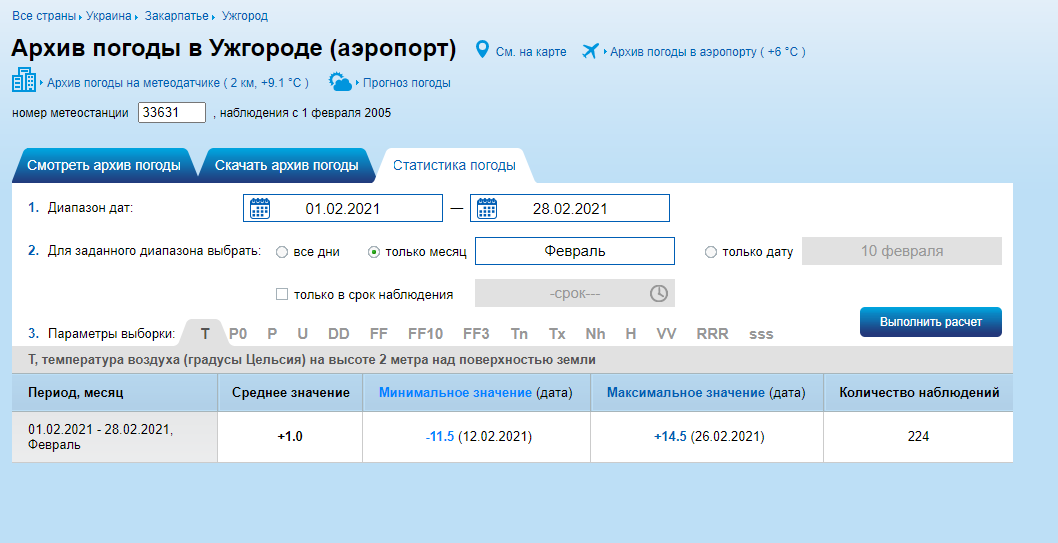The image size is (1058, 543).
Task: Click the map pin icon
Action: point(482,50)
